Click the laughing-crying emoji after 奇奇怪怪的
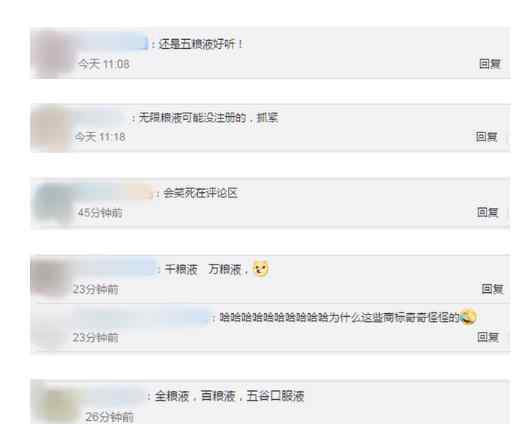Viewport: 520px width, 424px height. (468, 317)
